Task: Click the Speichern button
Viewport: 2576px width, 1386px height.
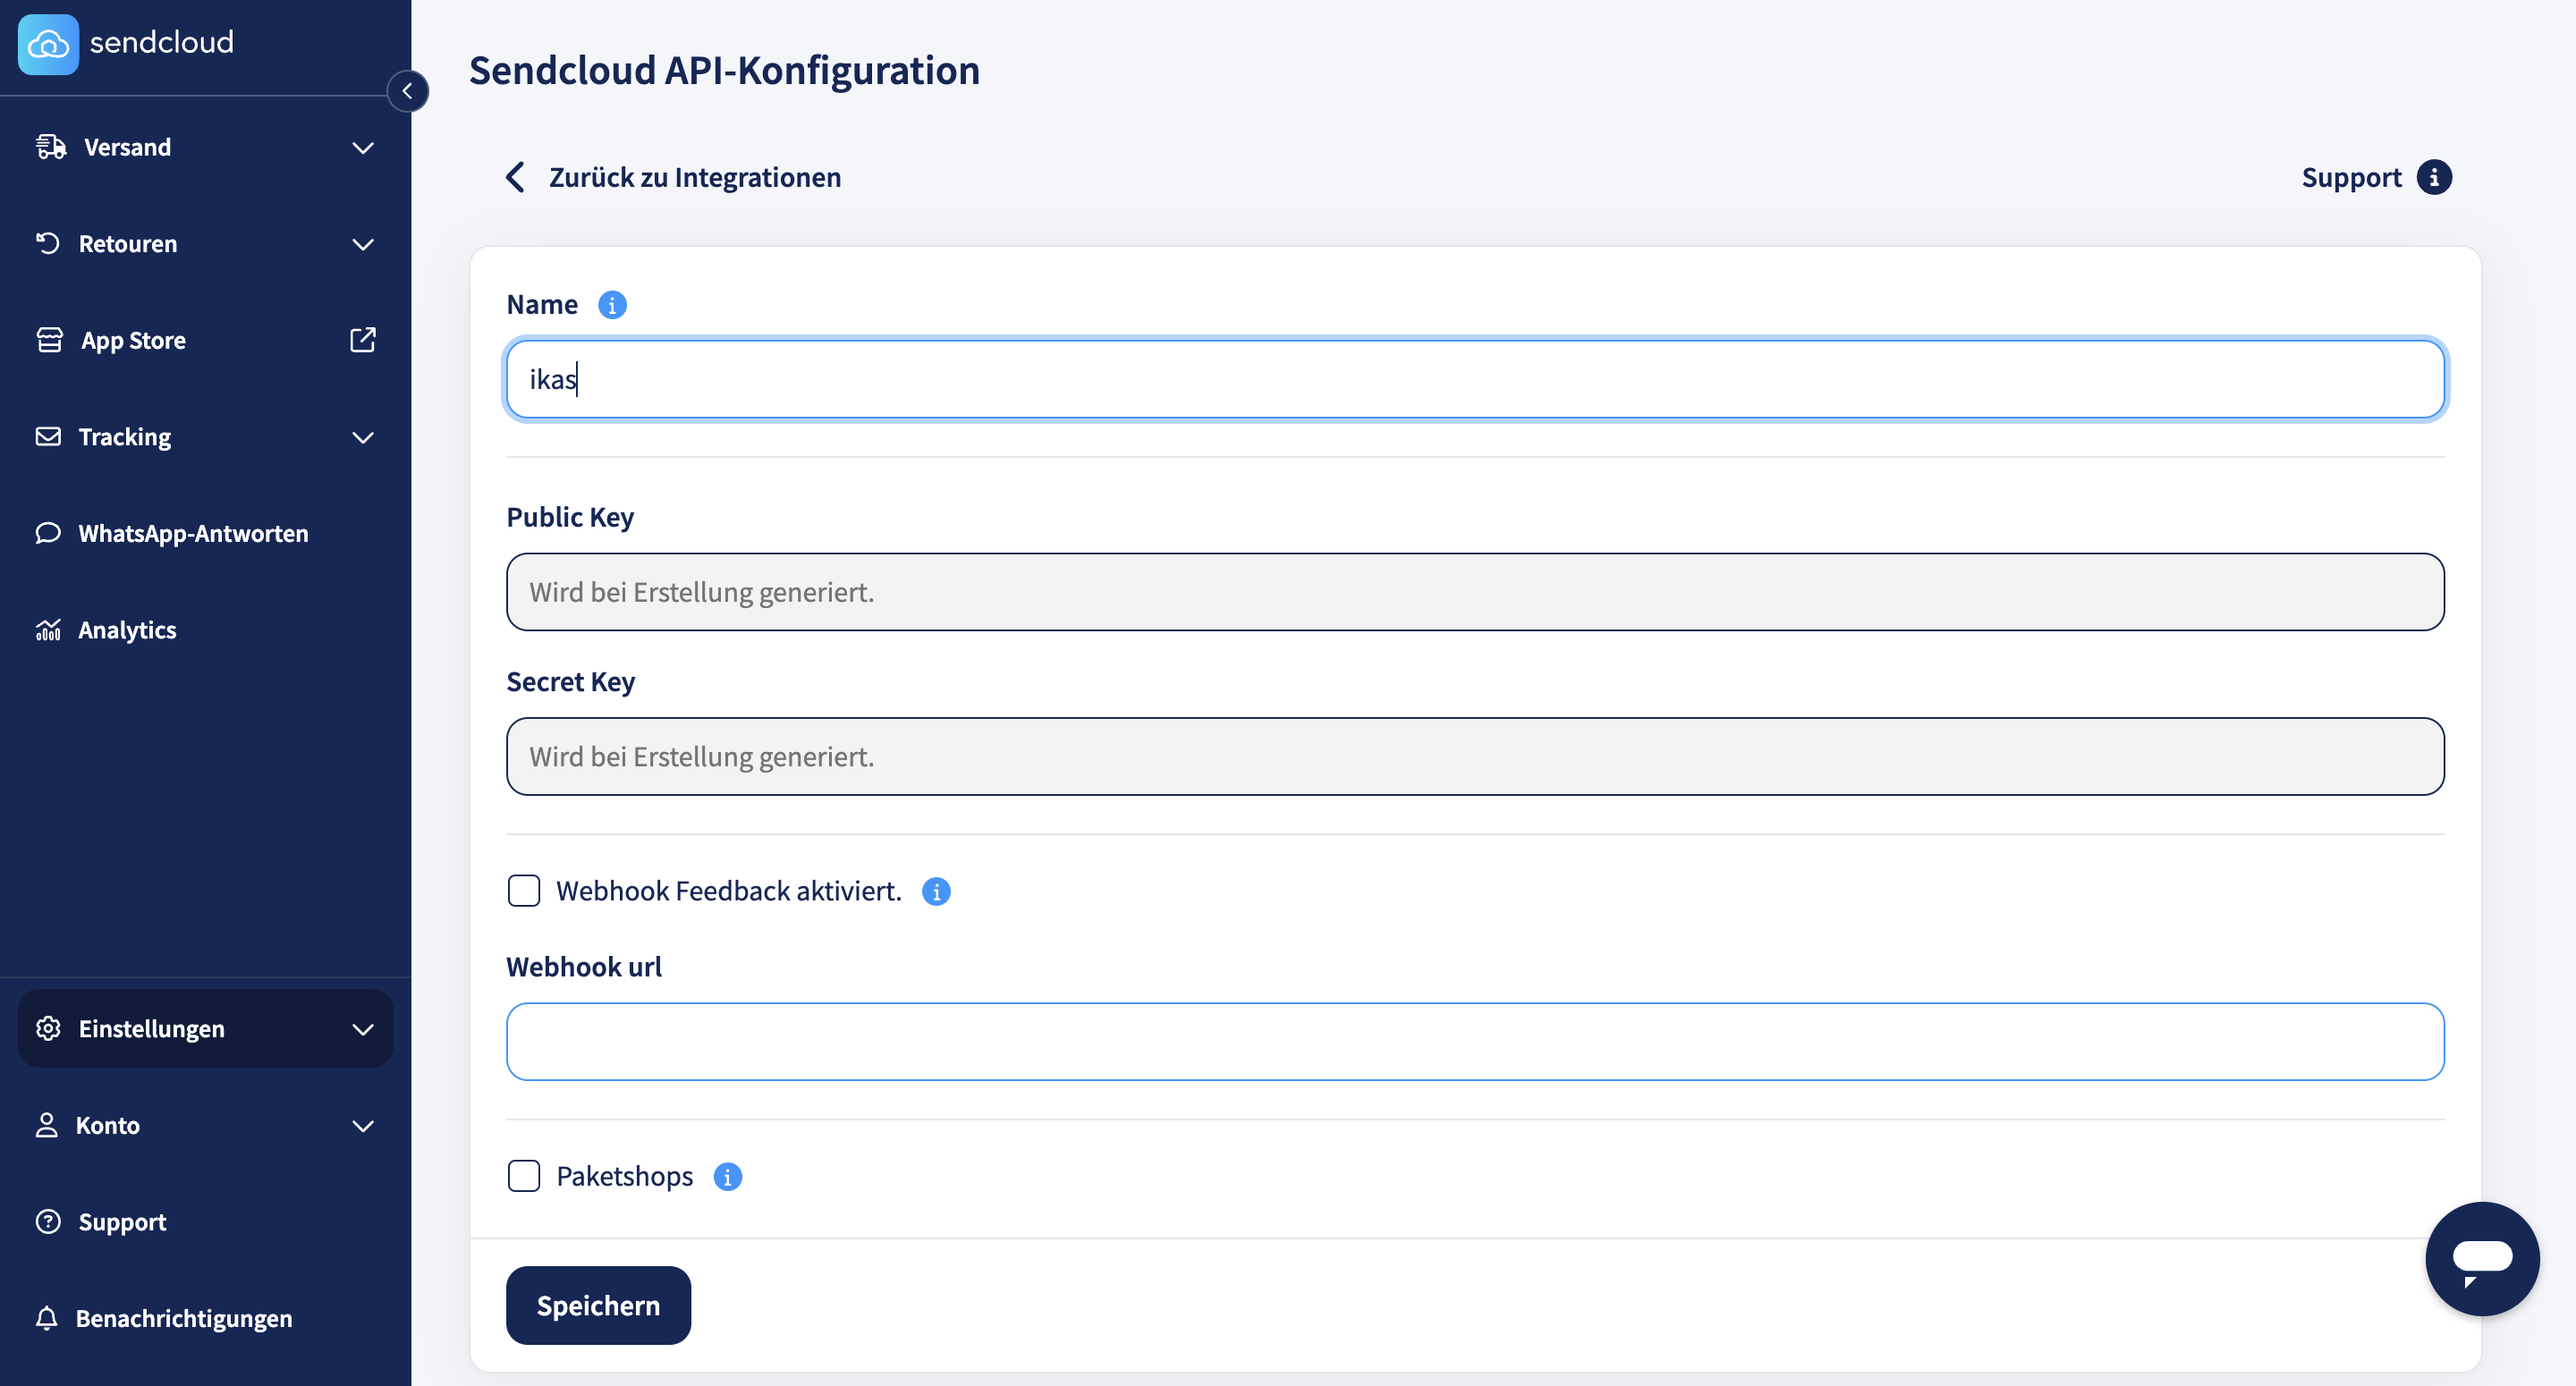Action: click(598, 1305)
